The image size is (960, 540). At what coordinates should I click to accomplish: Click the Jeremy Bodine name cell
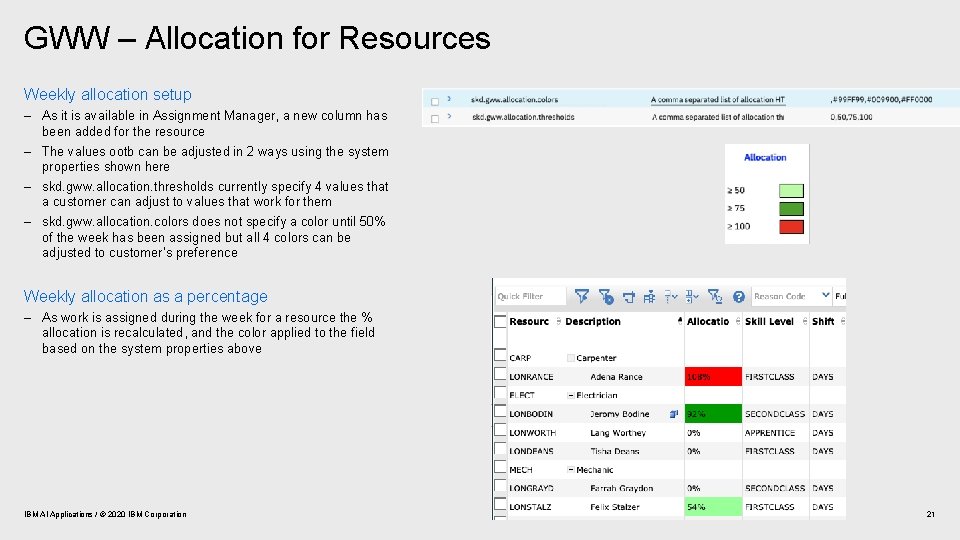(x=620, y=414)
